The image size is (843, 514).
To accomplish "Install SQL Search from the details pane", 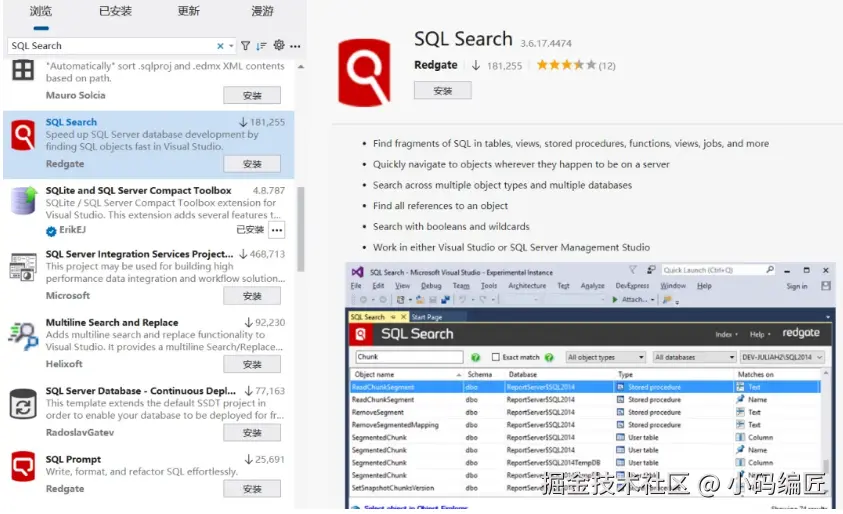I will point(442,91).
